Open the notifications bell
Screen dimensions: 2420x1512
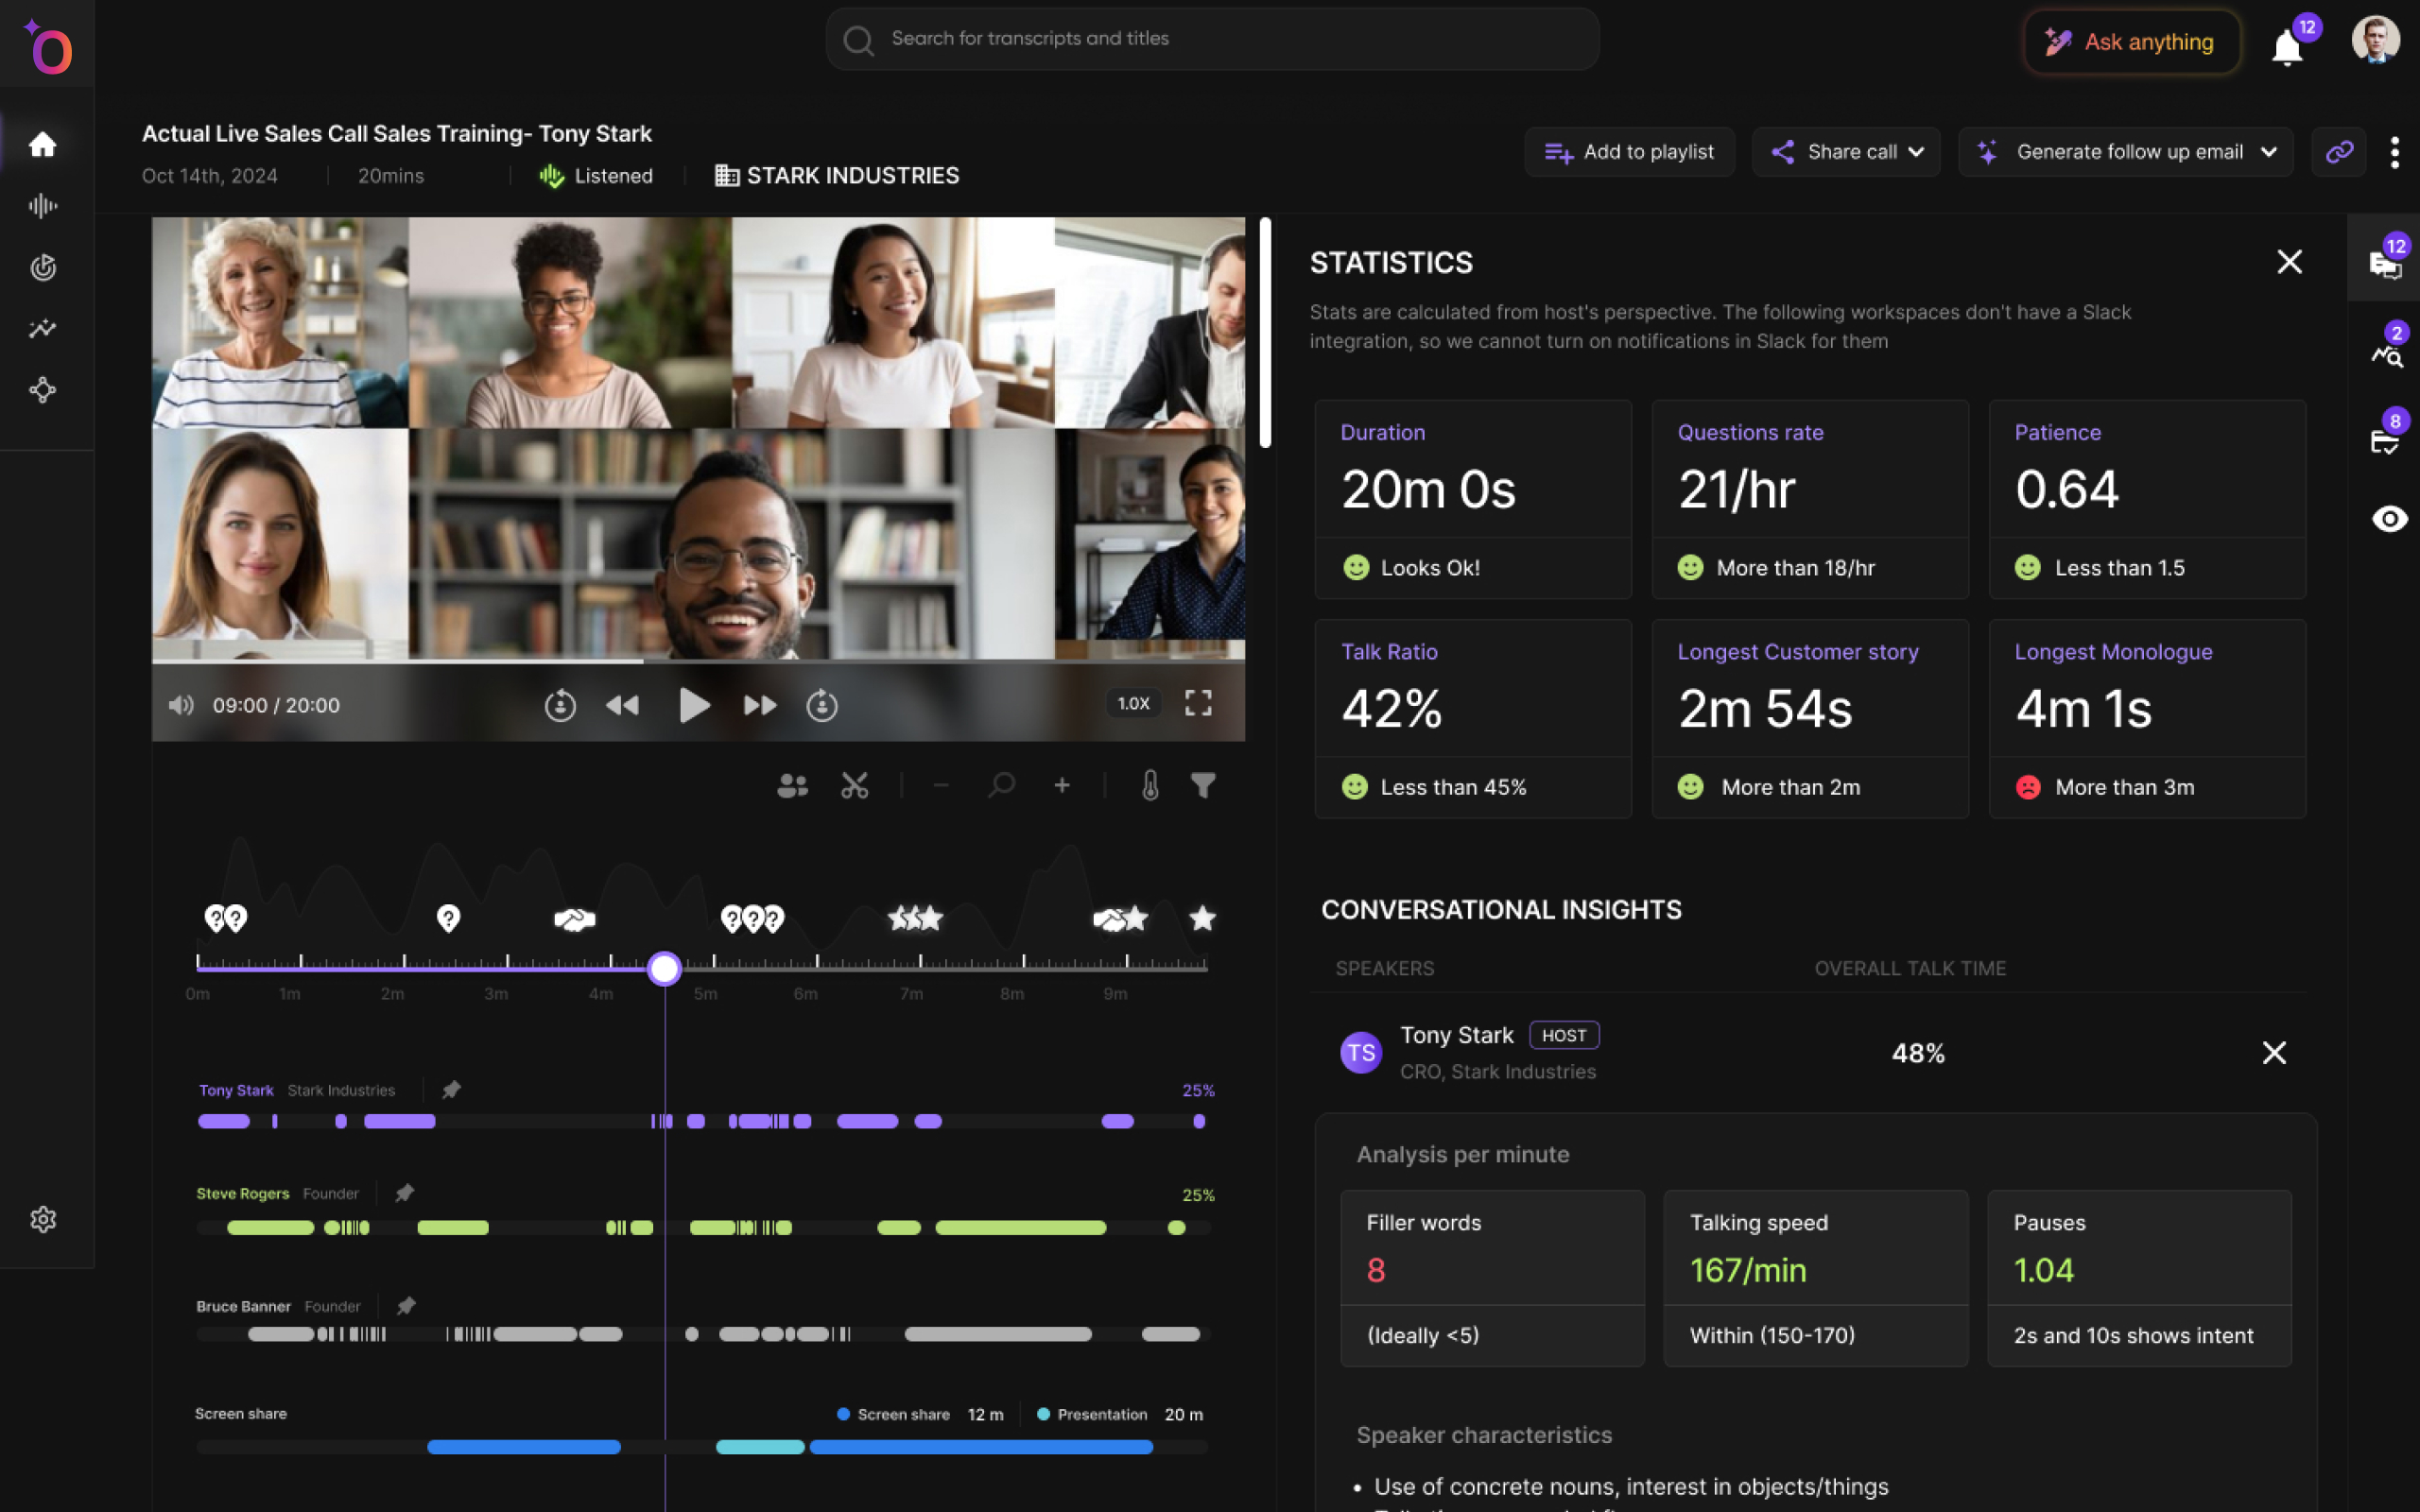pos(2287,47)
